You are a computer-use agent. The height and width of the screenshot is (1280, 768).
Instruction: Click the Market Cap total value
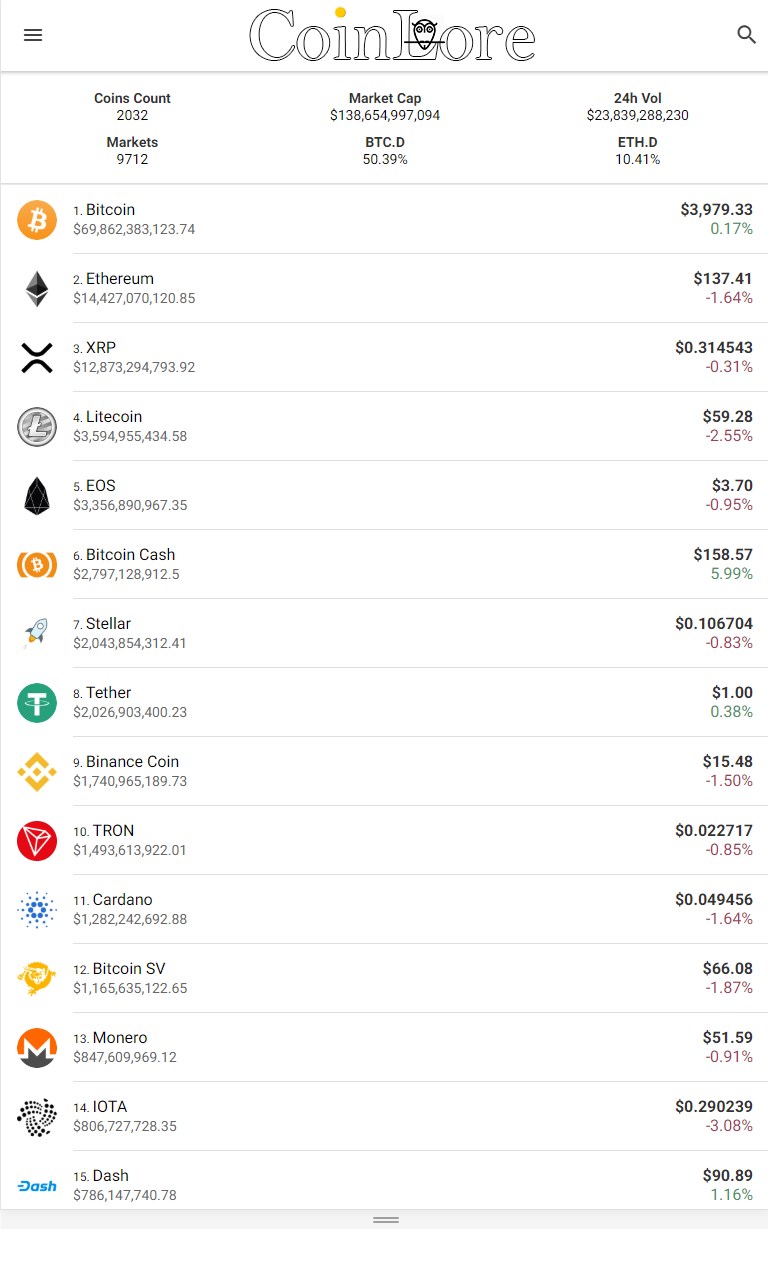tap(385, 116)
